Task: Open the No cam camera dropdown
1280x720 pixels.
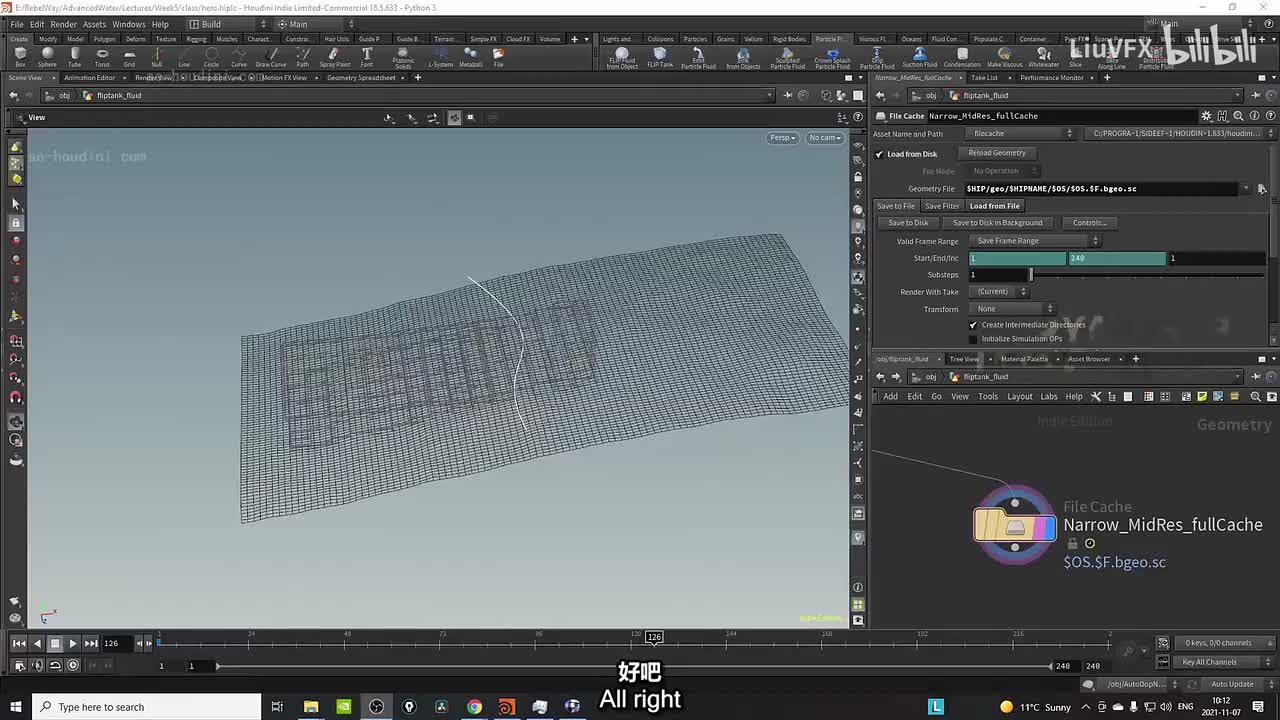Action: pos(825,138)
